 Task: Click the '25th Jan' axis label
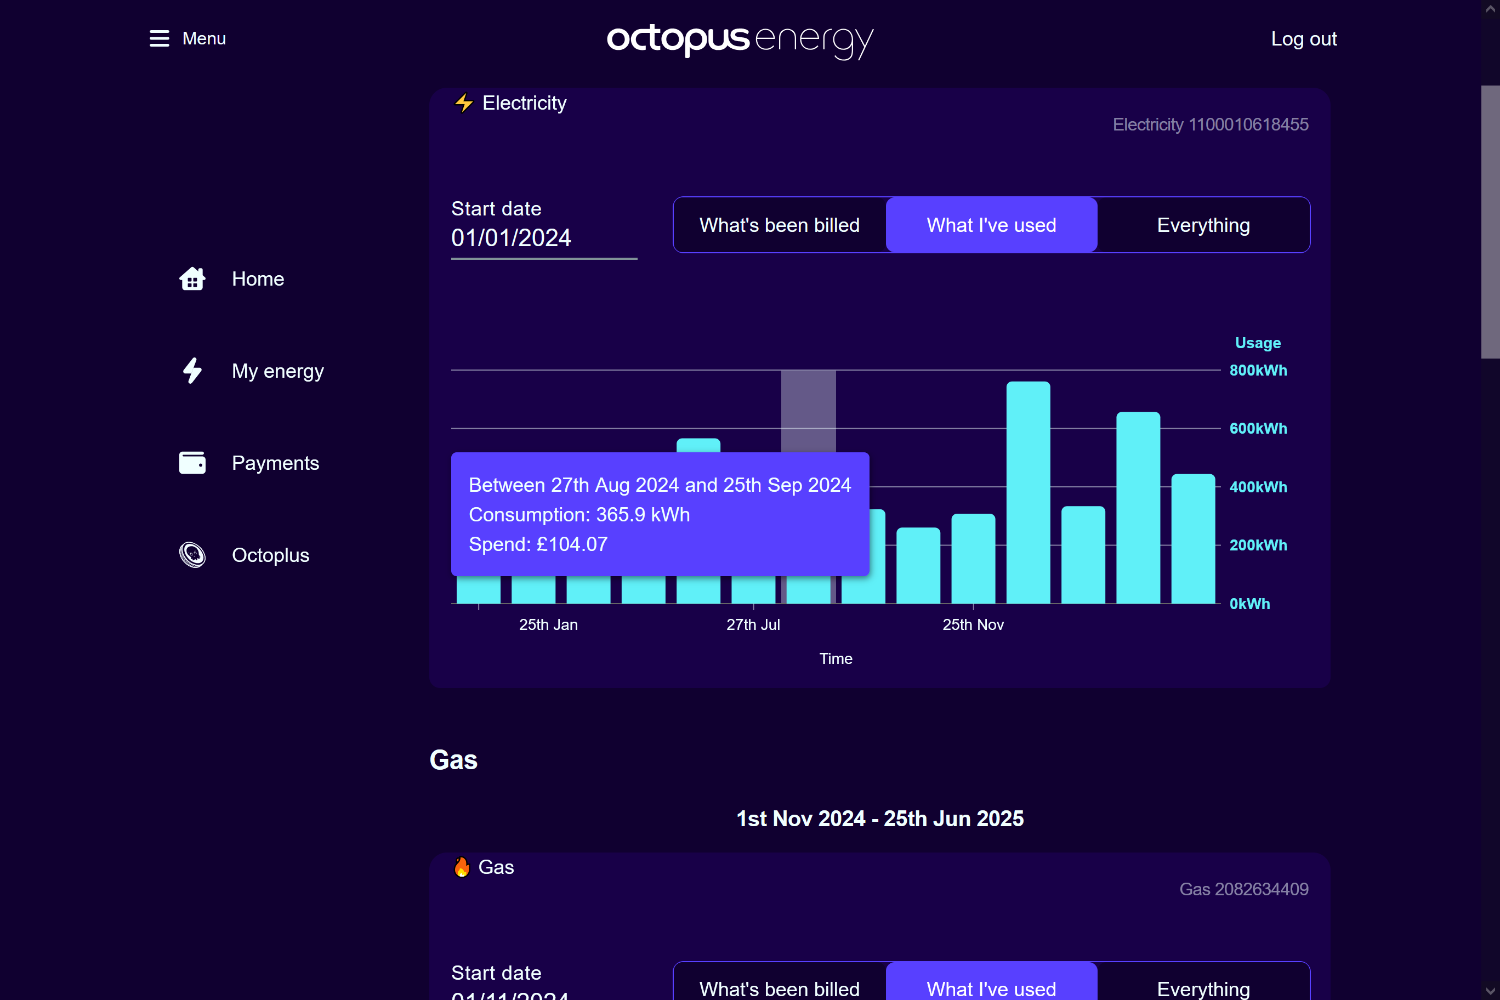pos(548,625)
